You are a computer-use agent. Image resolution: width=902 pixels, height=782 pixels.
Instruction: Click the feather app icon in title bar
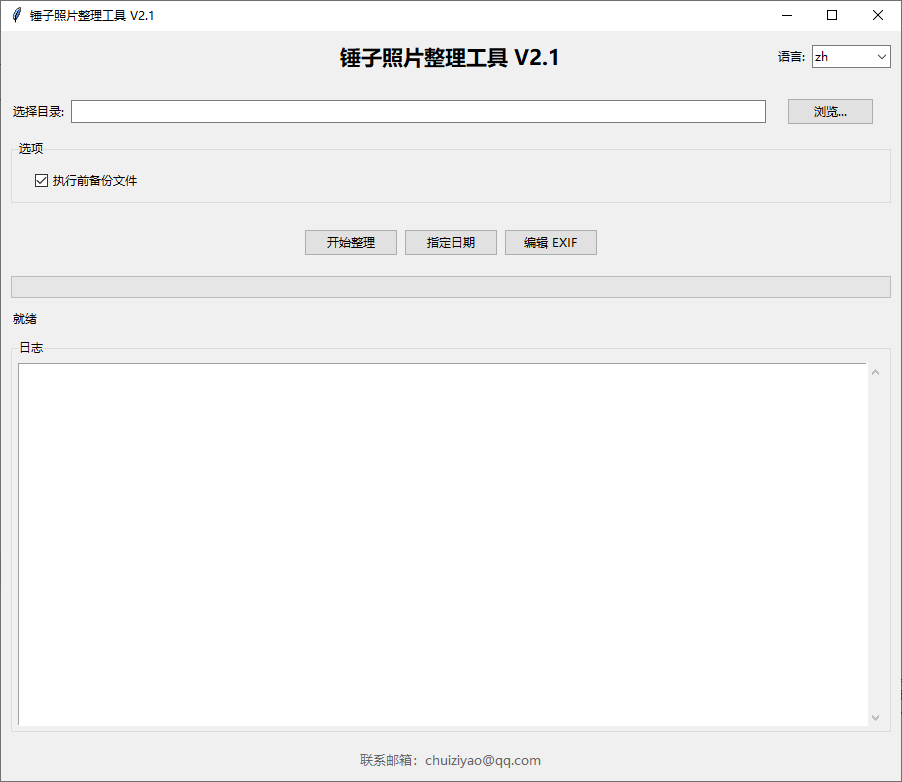[x=16, y=15]
